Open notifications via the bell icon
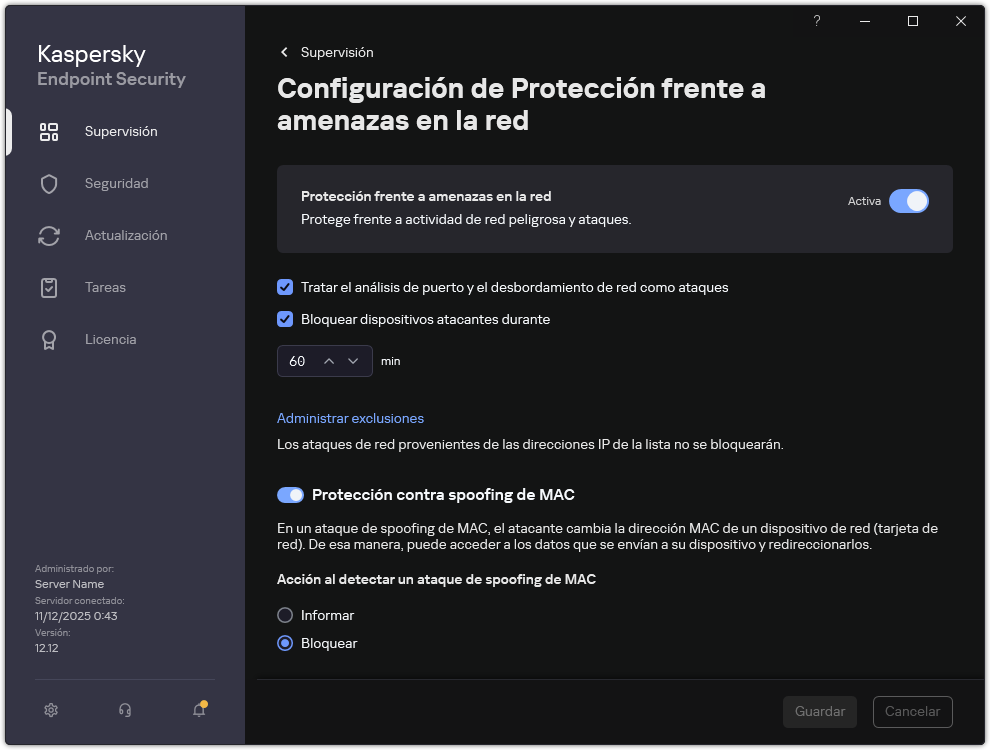Image resolution: width=990 pixels, height=750 pixels. coord(198,710)
